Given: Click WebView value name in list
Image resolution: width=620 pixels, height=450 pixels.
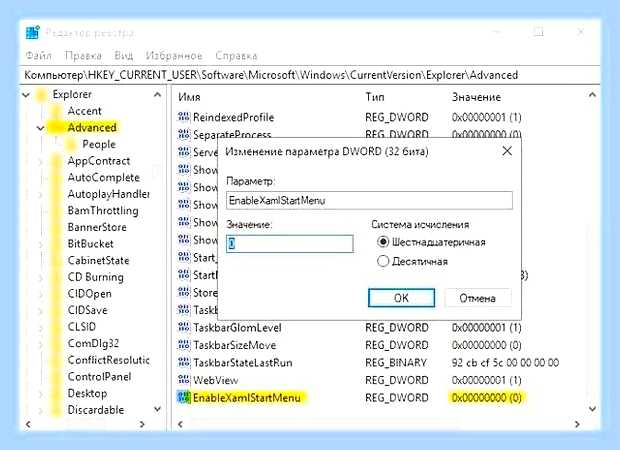Looking at the screenshot, I should tap(215, 380).
